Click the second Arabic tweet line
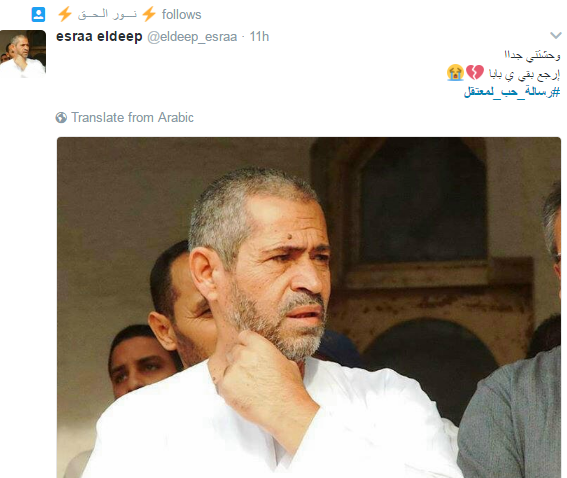Image resolution: width=567 pixels, height=478 pixels. click(x=524, y=74)
